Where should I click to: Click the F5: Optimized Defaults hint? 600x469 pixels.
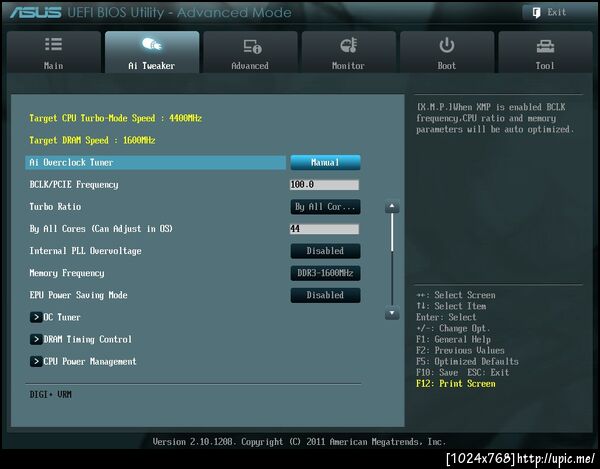pos(467,362)
